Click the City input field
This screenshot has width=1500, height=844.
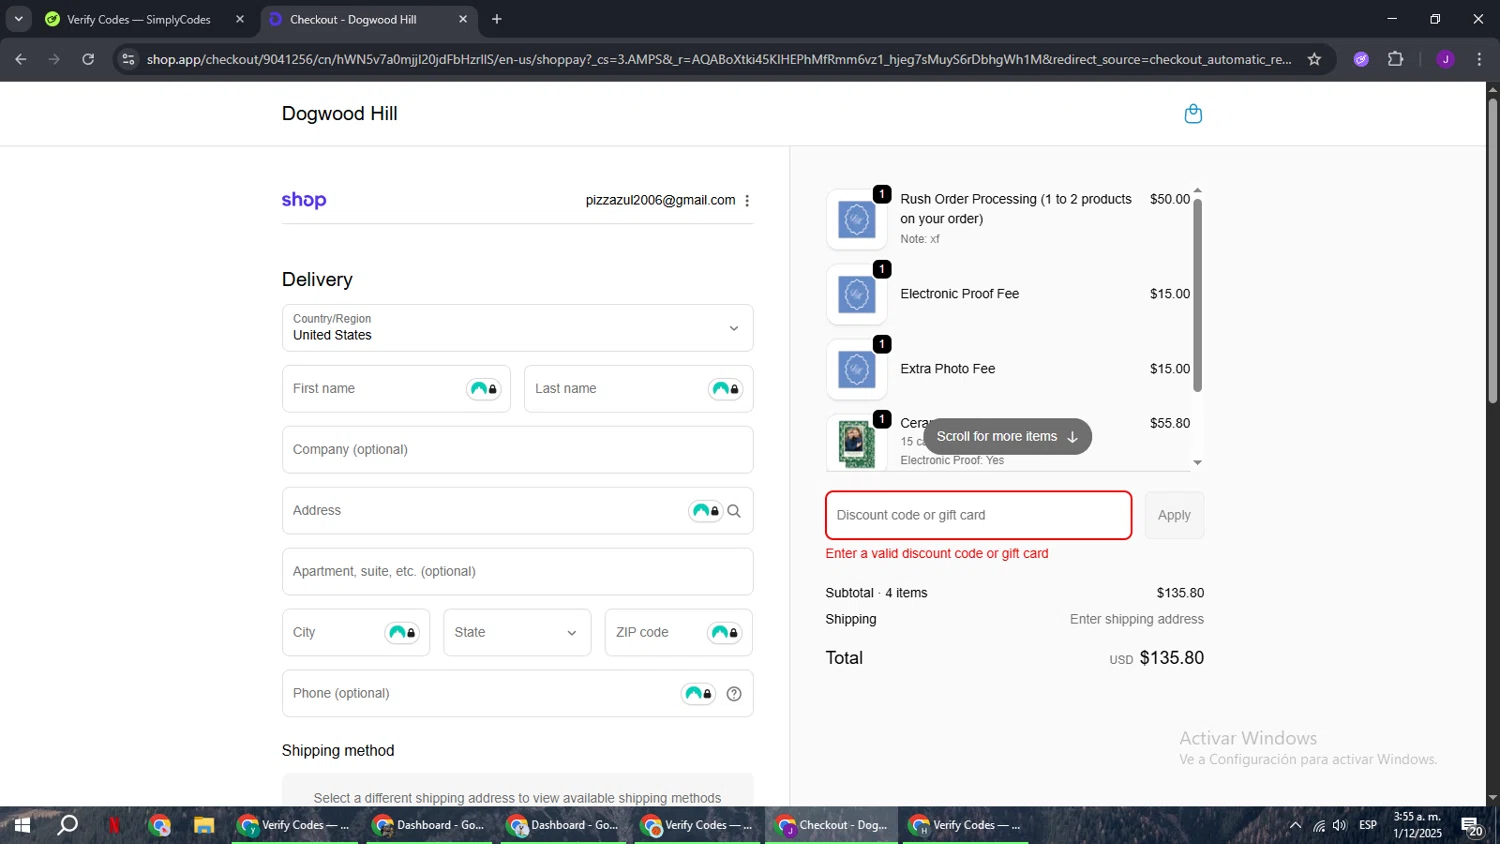click(355, 633)
